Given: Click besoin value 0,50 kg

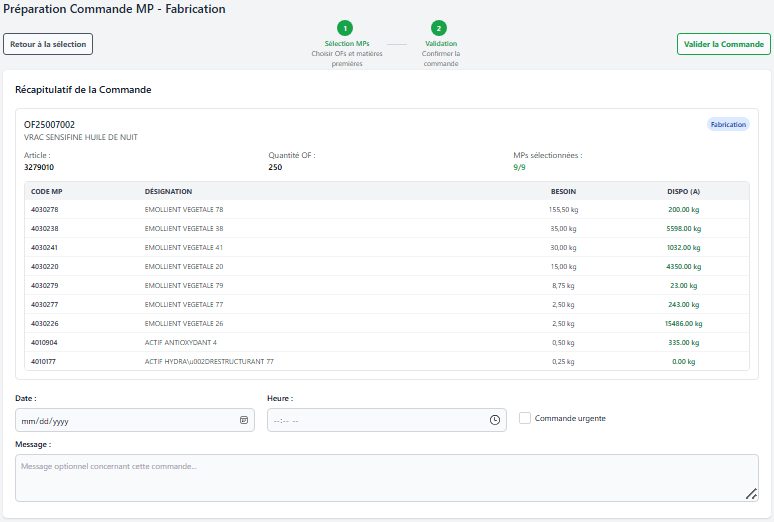Looking at the screenshot, I should [x=563, y=343].
